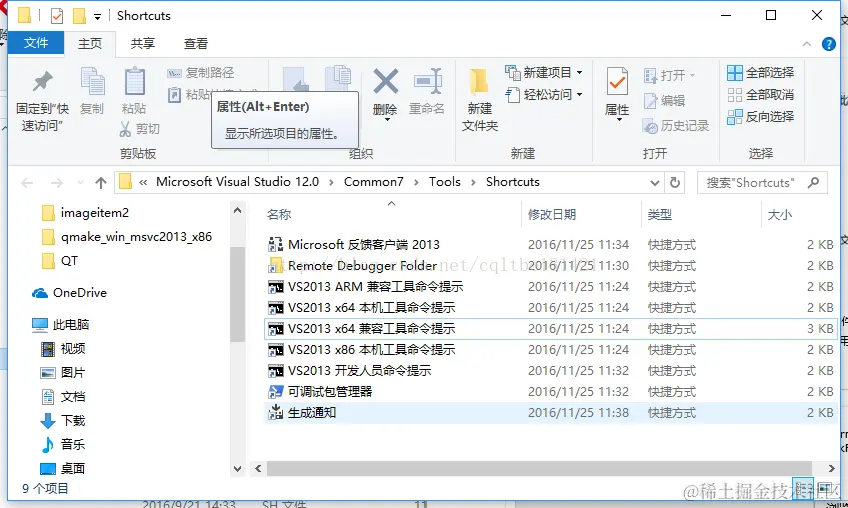Select 生成通知 shortcut
848x508 pixels.
tap(551, 413)
